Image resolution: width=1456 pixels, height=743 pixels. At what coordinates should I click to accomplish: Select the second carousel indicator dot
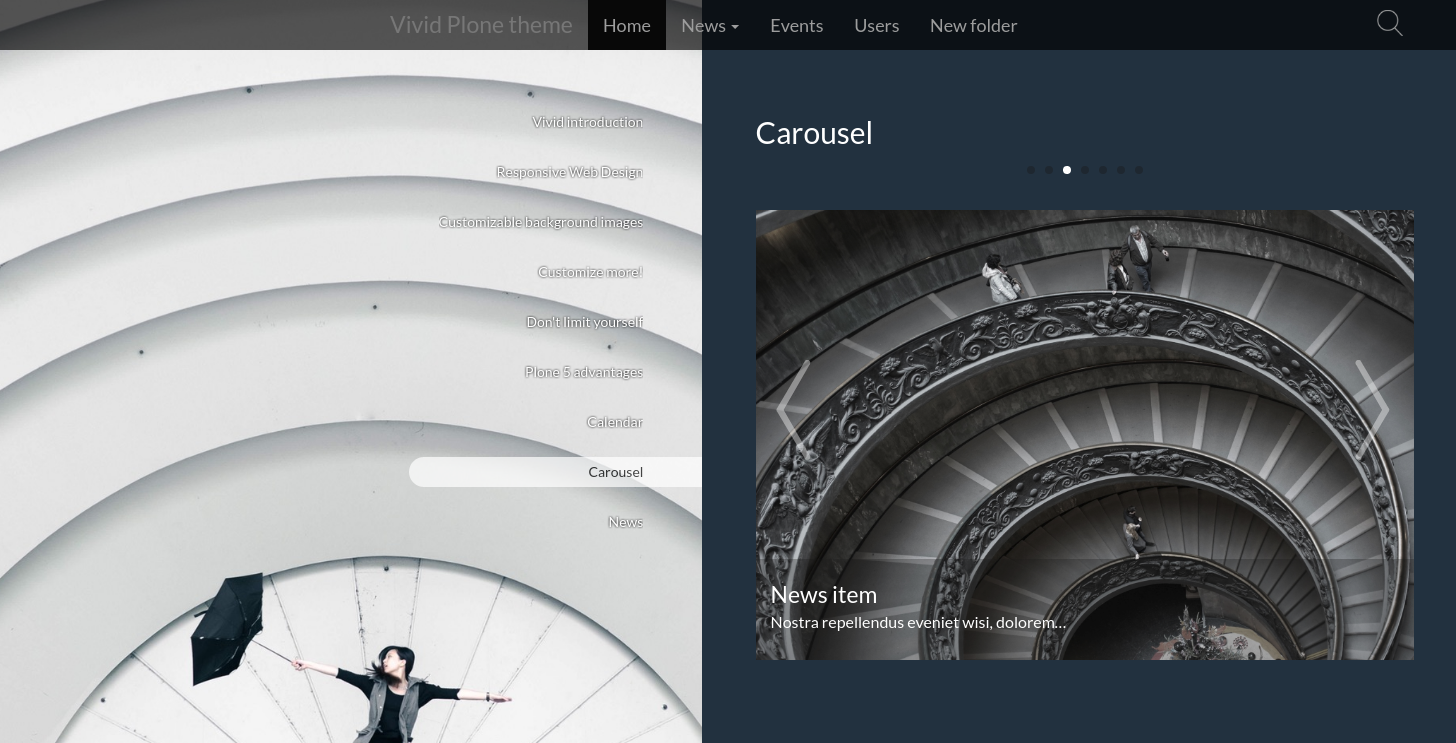coord(1049,170)
